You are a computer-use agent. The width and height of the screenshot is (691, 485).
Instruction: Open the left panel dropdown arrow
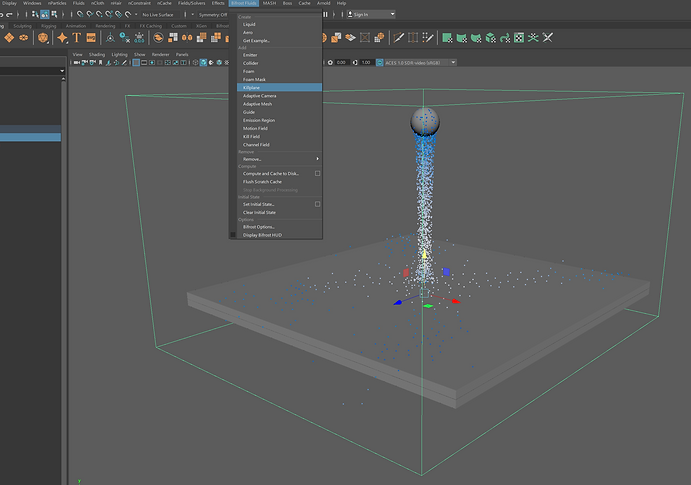62,71
